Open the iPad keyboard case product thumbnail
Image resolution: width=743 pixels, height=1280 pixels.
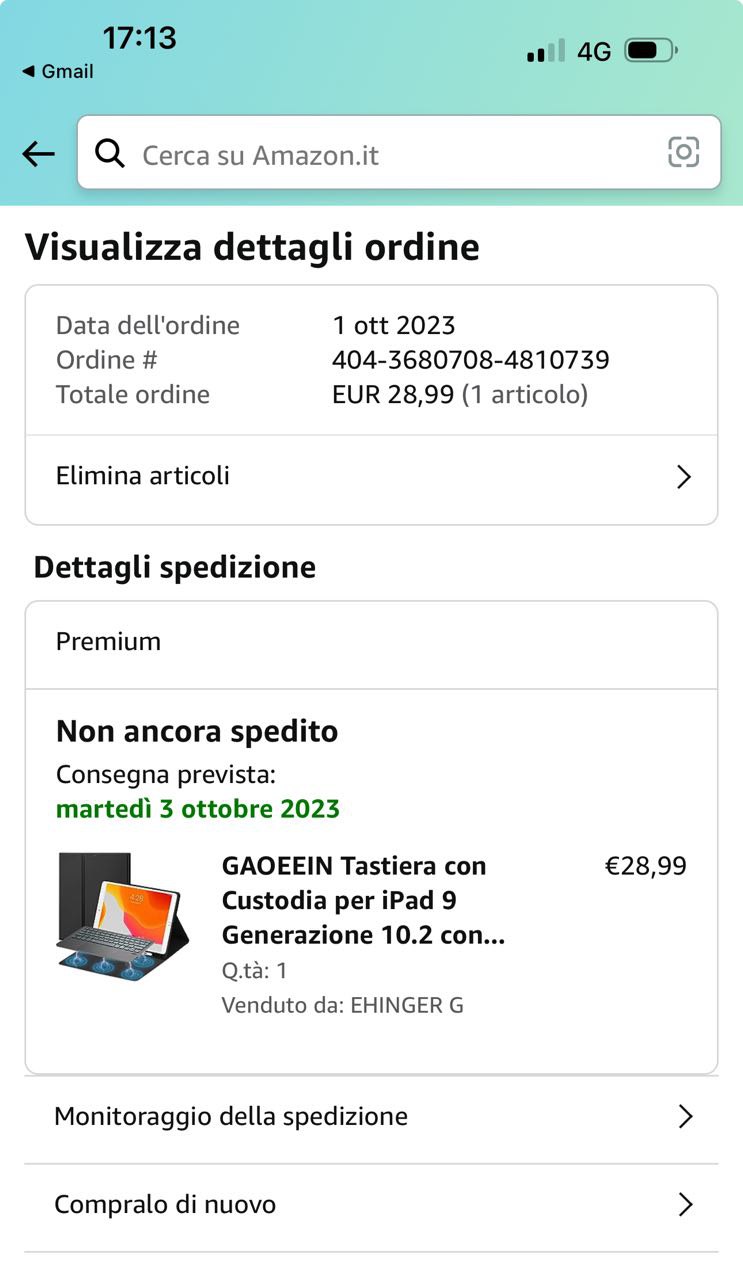(122, 915)
